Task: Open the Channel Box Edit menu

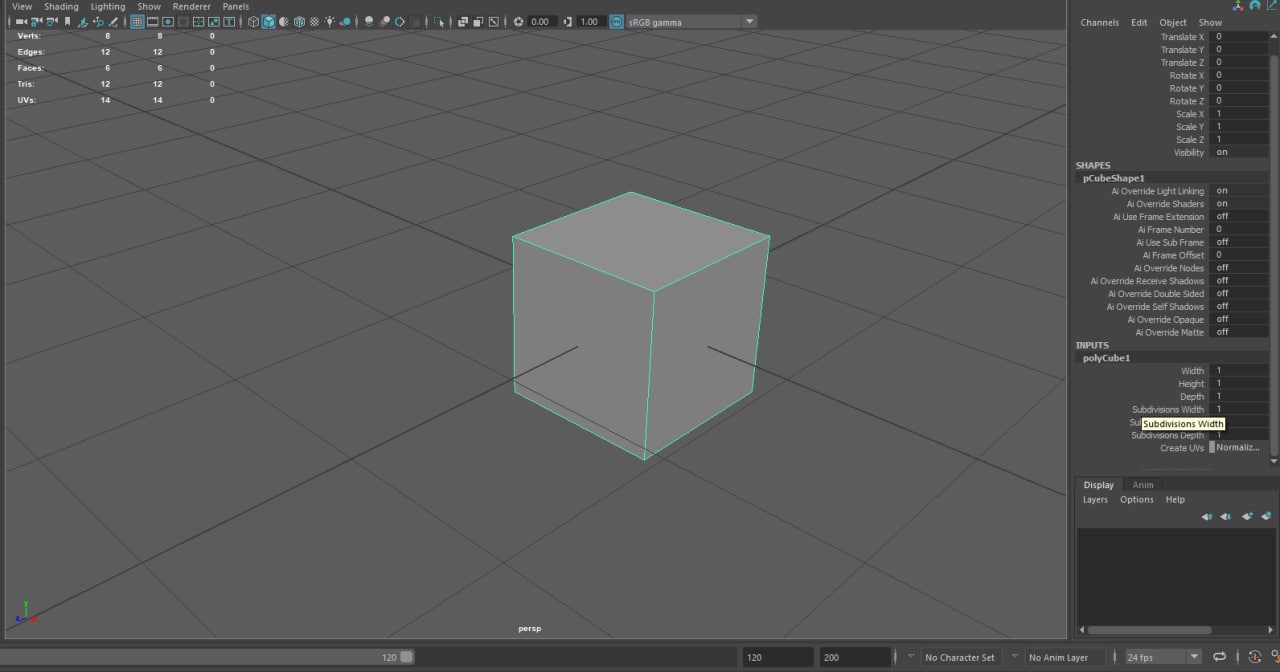Action: coord(1139,22)
